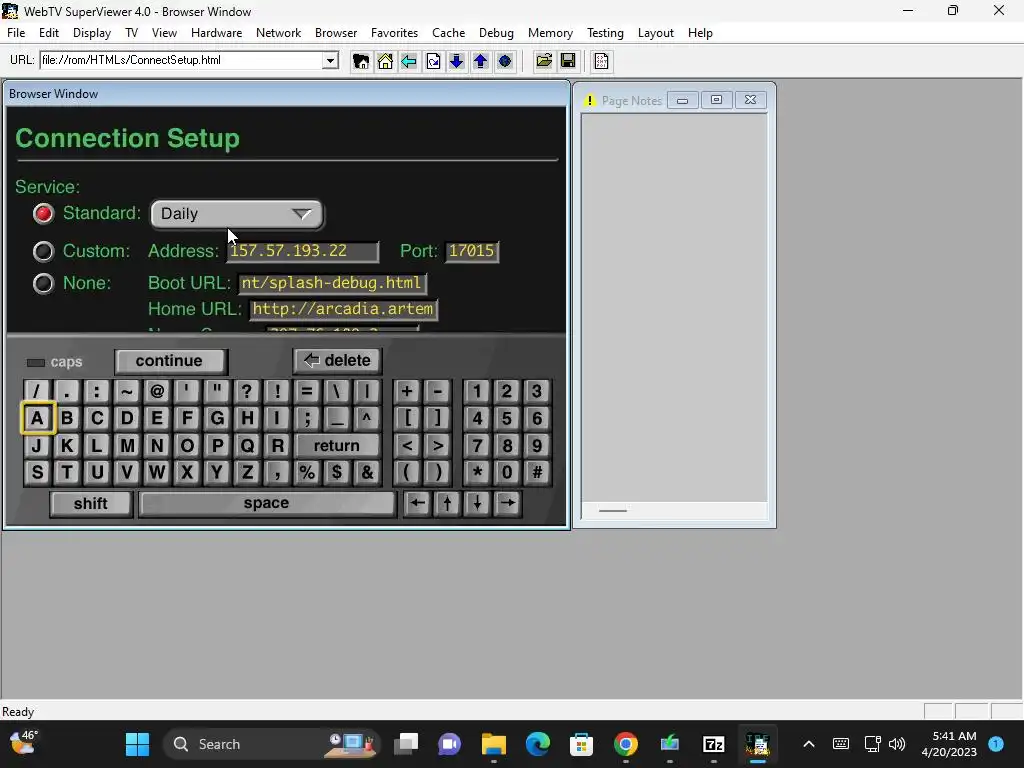This screenshot has width=1024, height=768.
Task: Click the weather widget showing 46°
Action: pyautogui.click(x=24, y=743)
